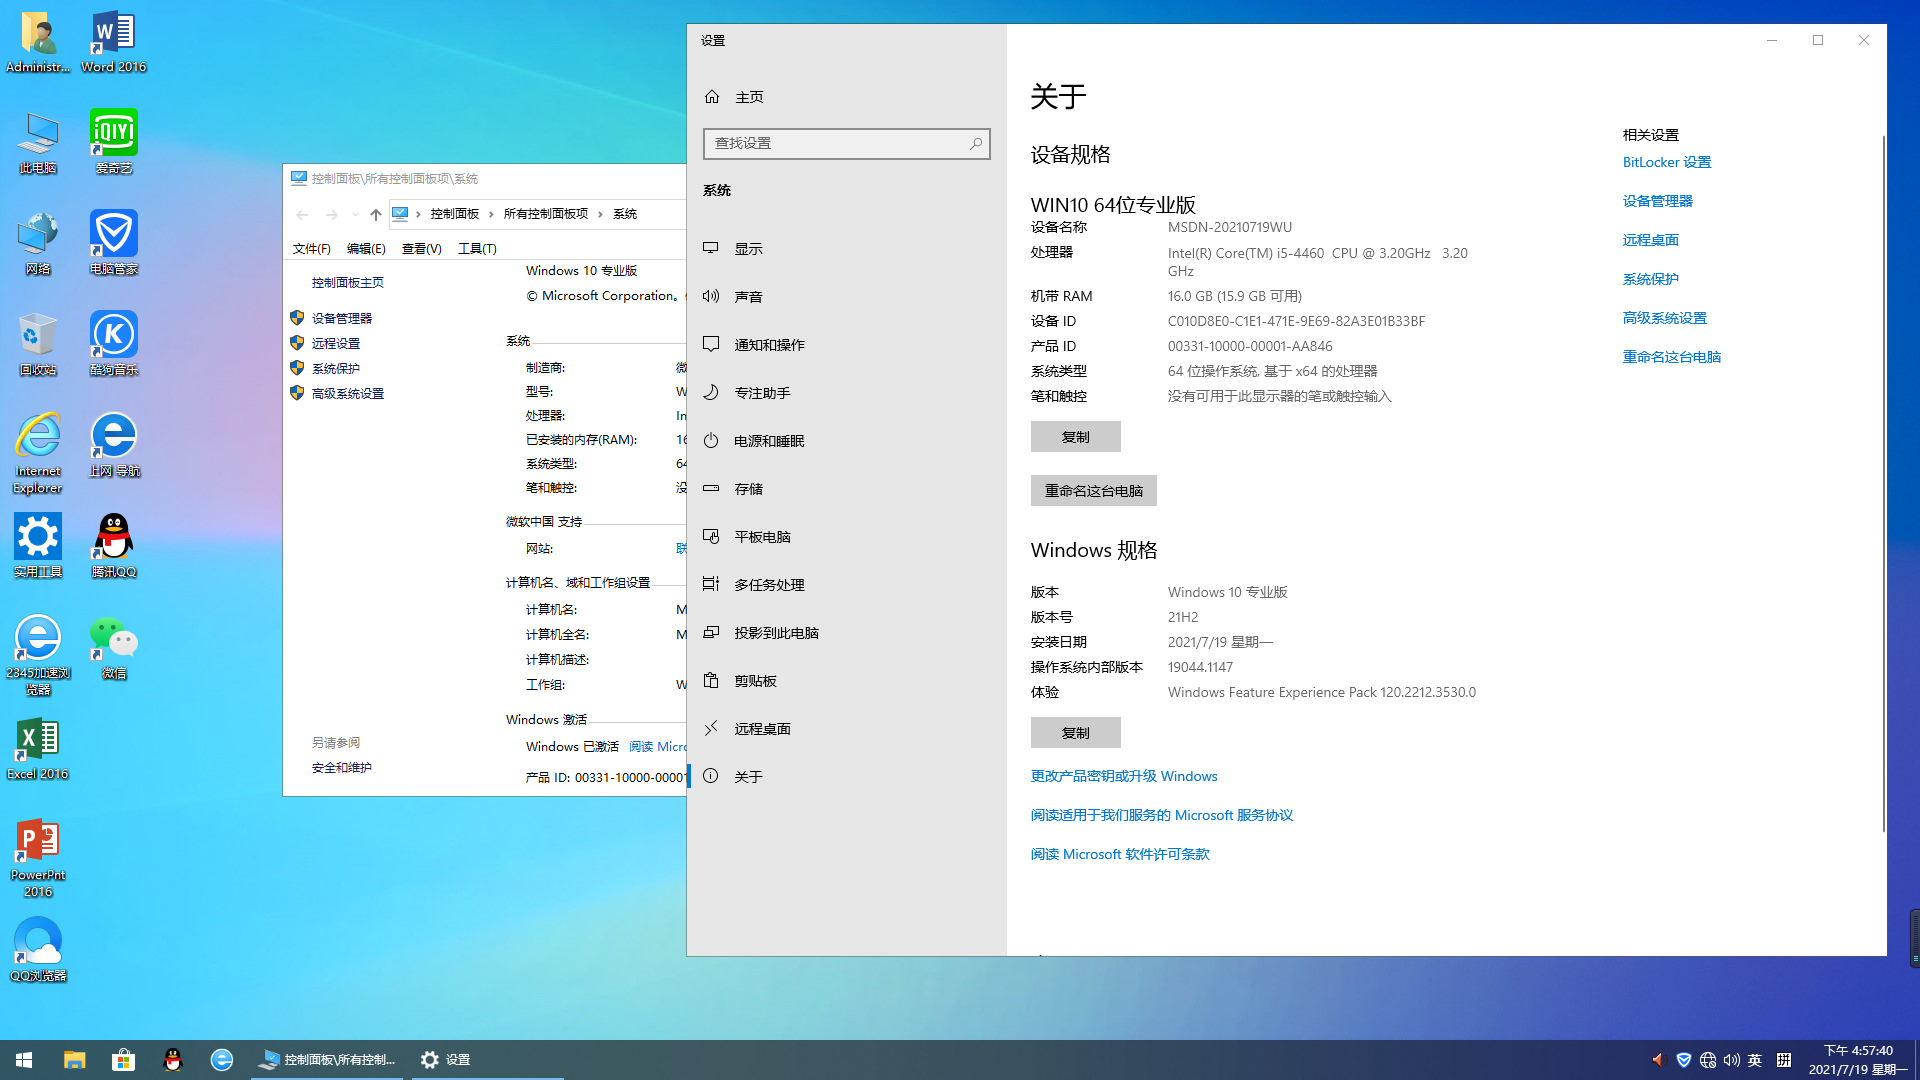The image size is (1920, 1080).
Task: Click the Windows Start button
Action: tap(24, 1060)
